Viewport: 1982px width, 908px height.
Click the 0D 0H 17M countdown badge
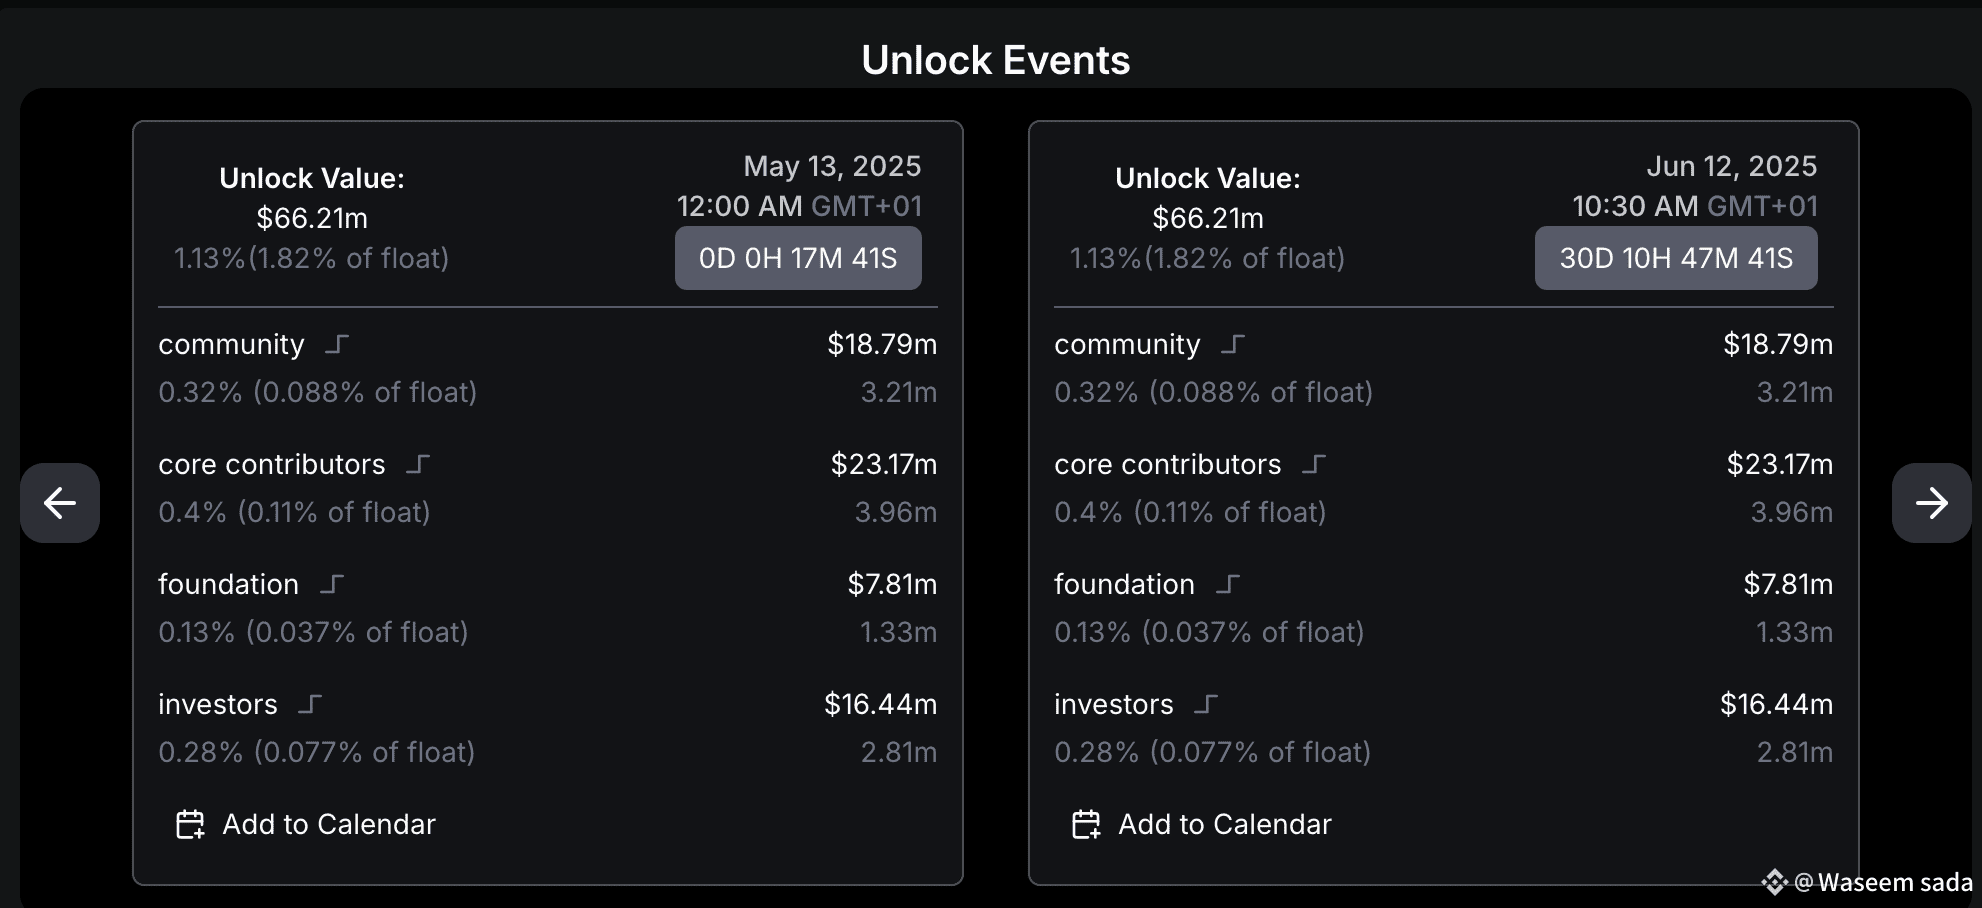[x=798, y=258]
